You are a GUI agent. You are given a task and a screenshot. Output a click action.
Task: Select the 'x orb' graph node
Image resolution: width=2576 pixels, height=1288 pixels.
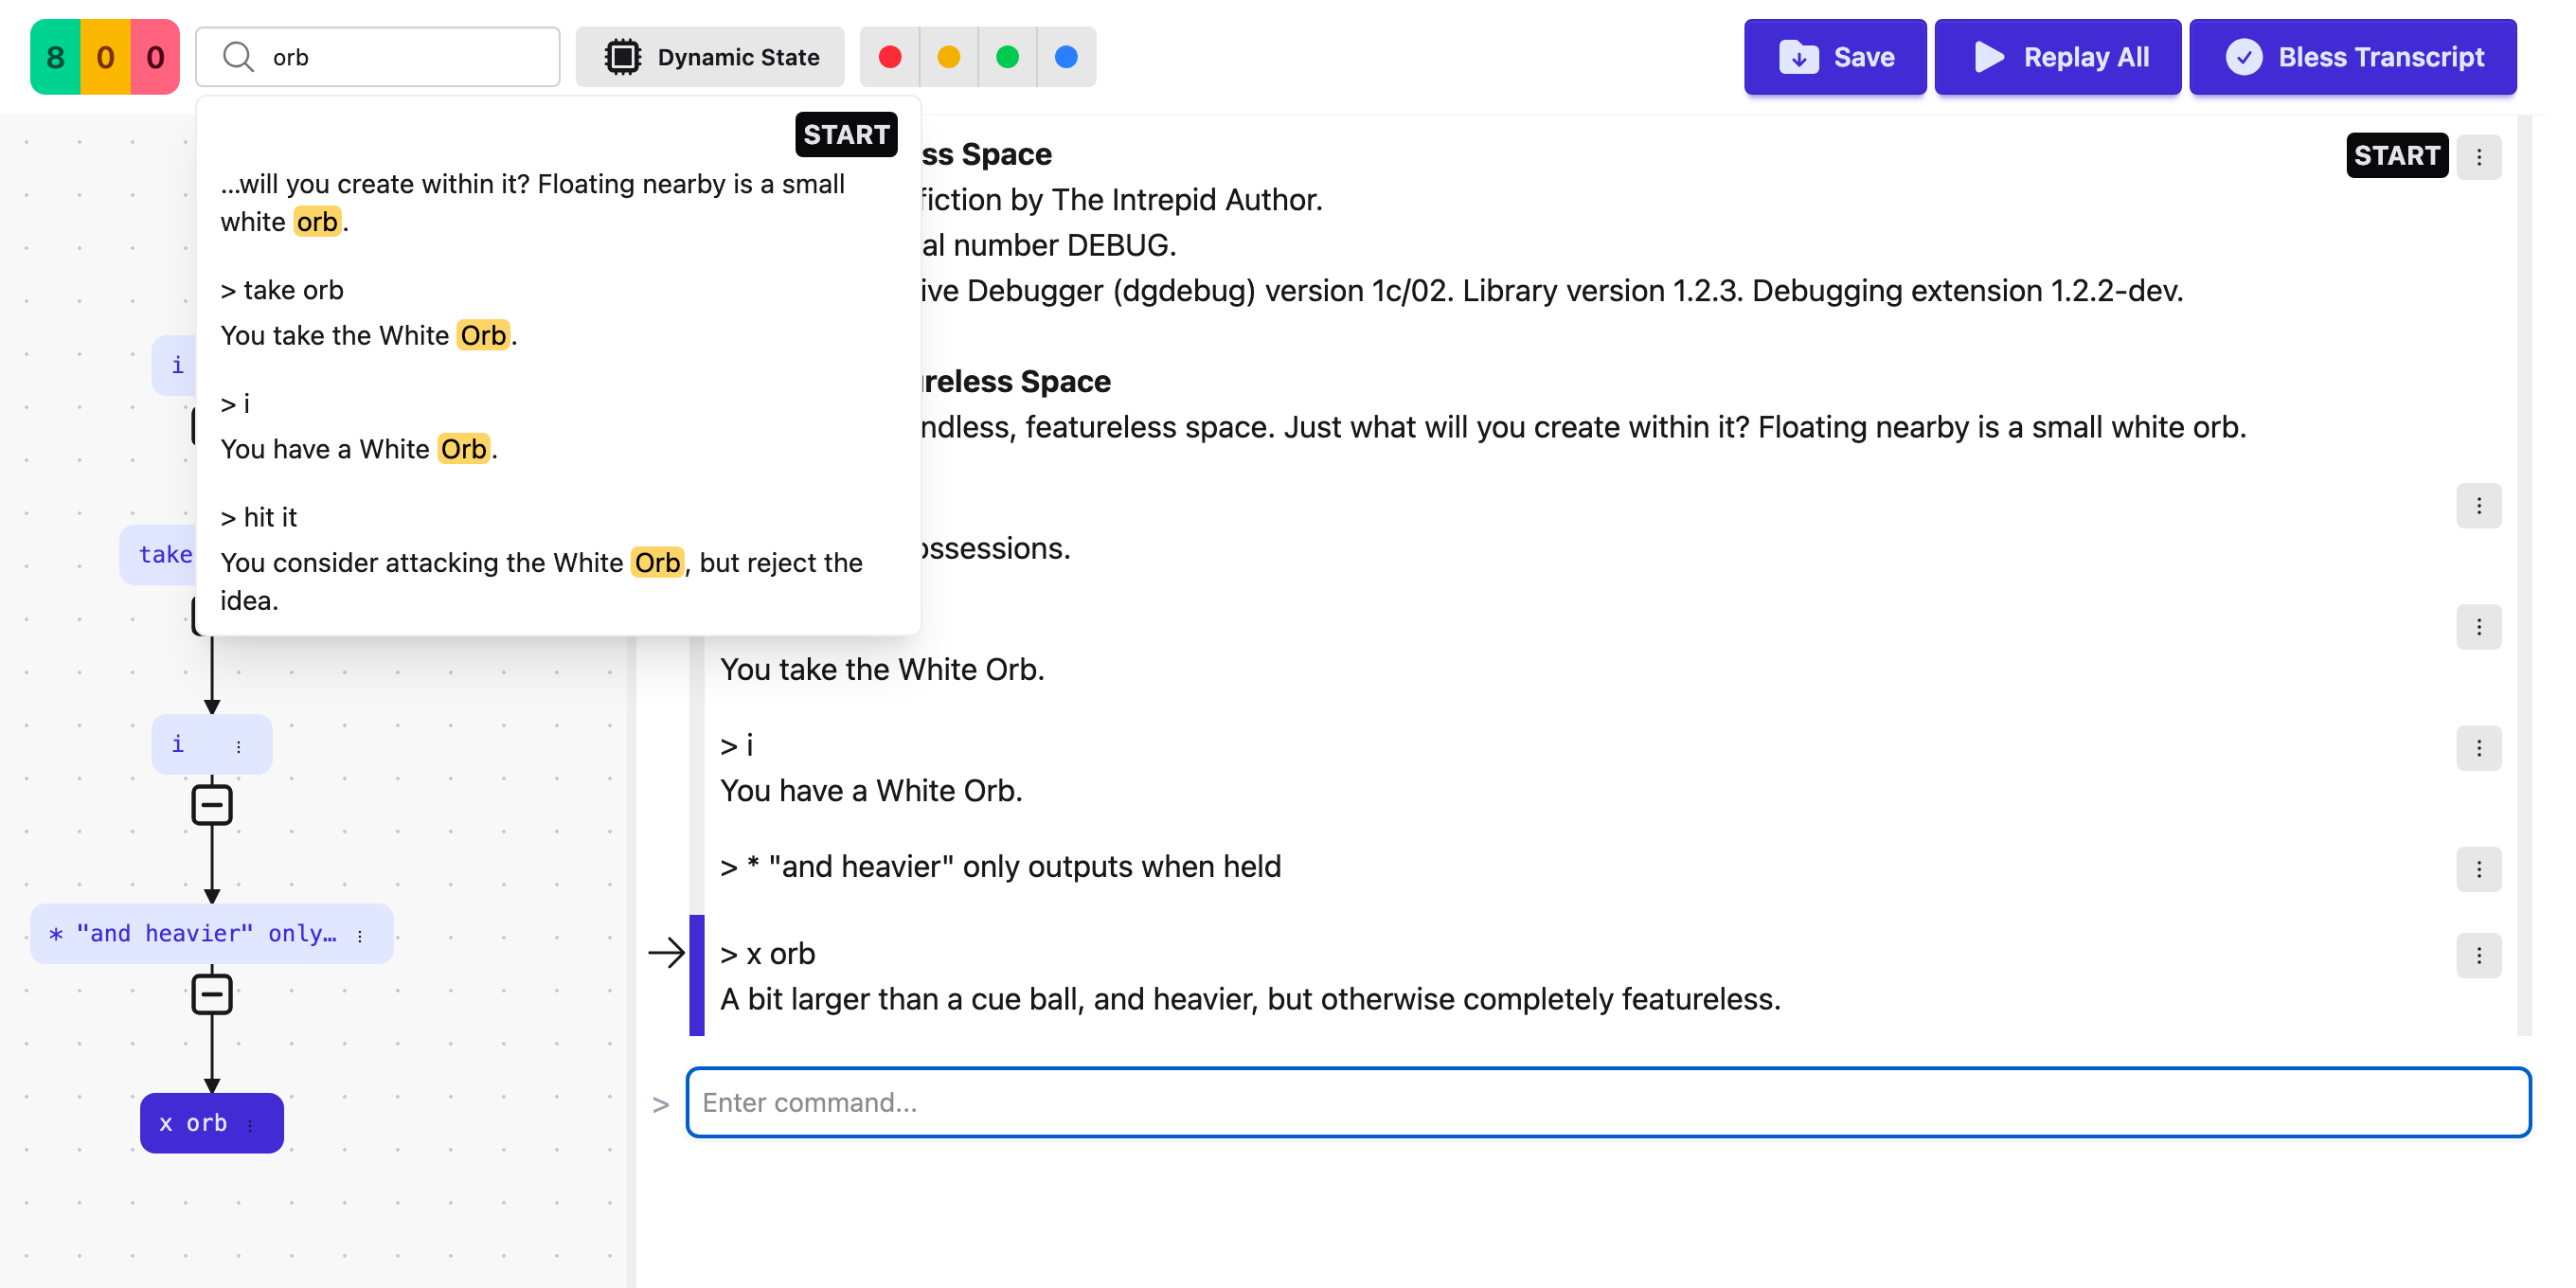(212, 1122)
